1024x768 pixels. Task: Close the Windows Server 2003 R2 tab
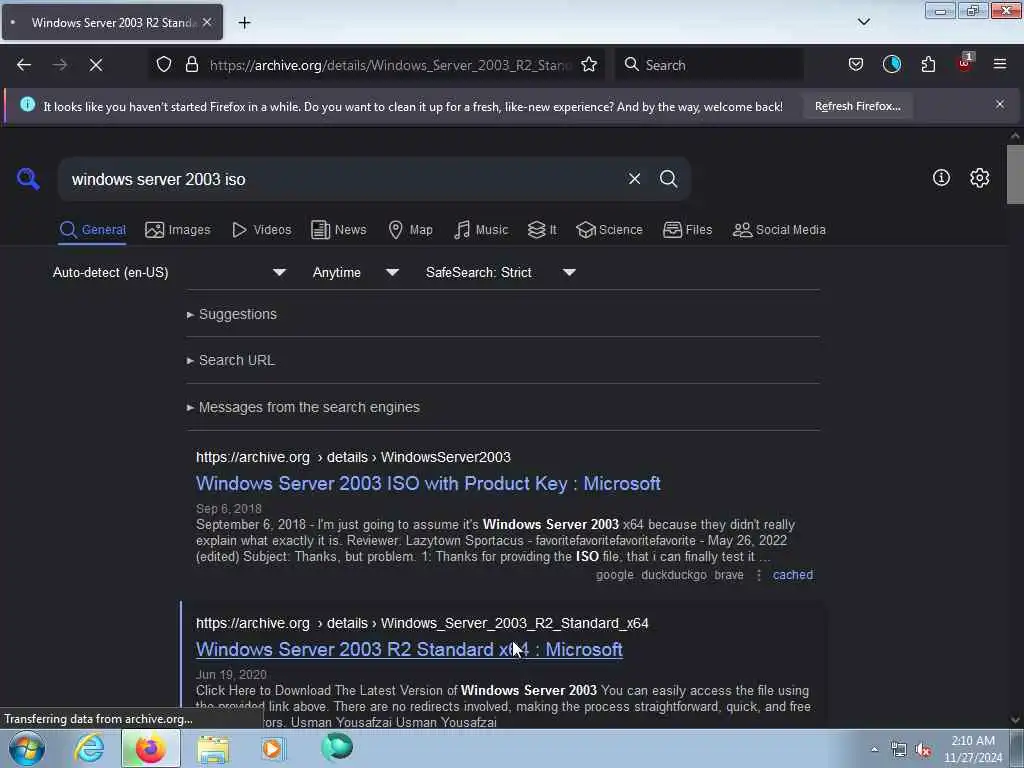pos(207,22)
